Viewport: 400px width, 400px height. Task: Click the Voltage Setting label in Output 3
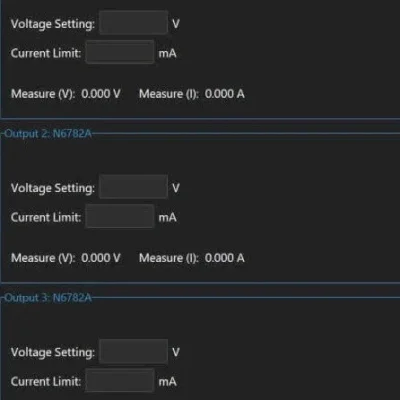[x=53, y=352]
